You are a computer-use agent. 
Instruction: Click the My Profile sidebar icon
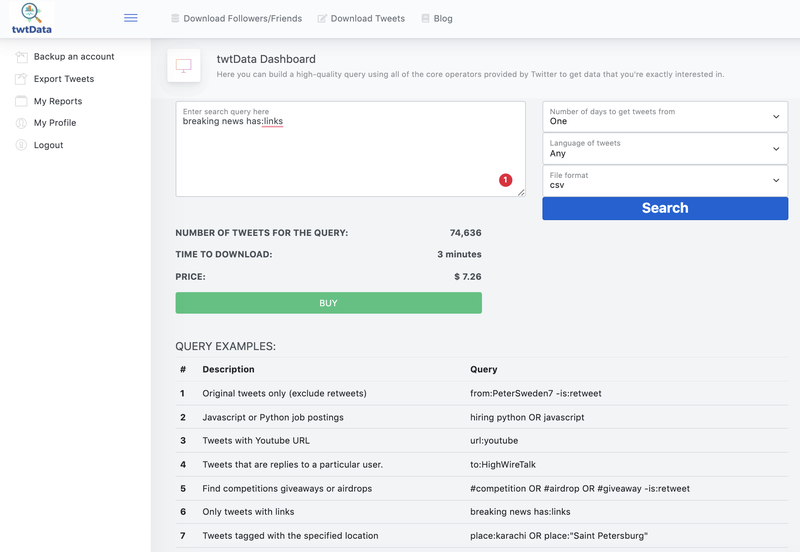pos(21,123)
